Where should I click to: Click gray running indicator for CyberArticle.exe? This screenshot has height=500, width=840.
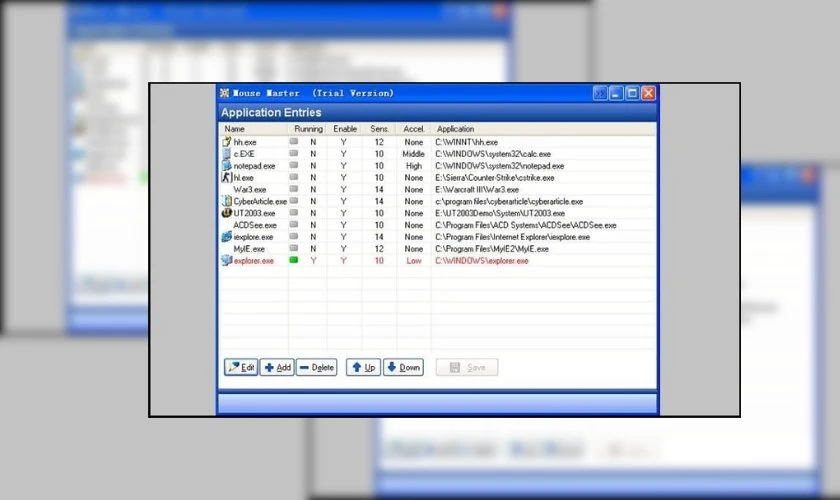(x=294, y=200)
